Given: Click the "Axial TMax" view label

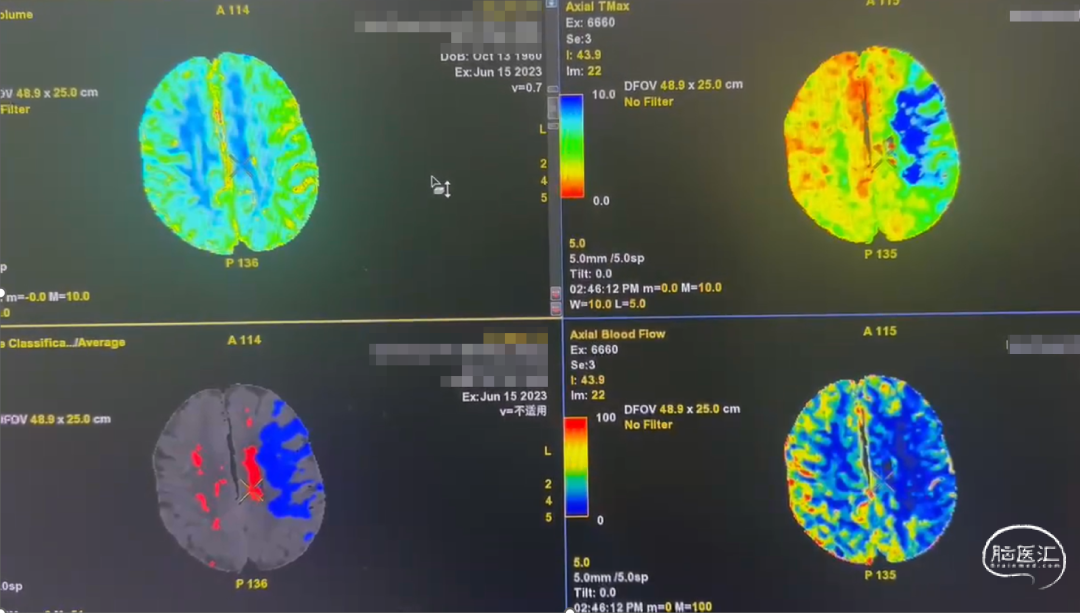Looking at the screenshot, I should pyautogui.click(x=598, y=7).
